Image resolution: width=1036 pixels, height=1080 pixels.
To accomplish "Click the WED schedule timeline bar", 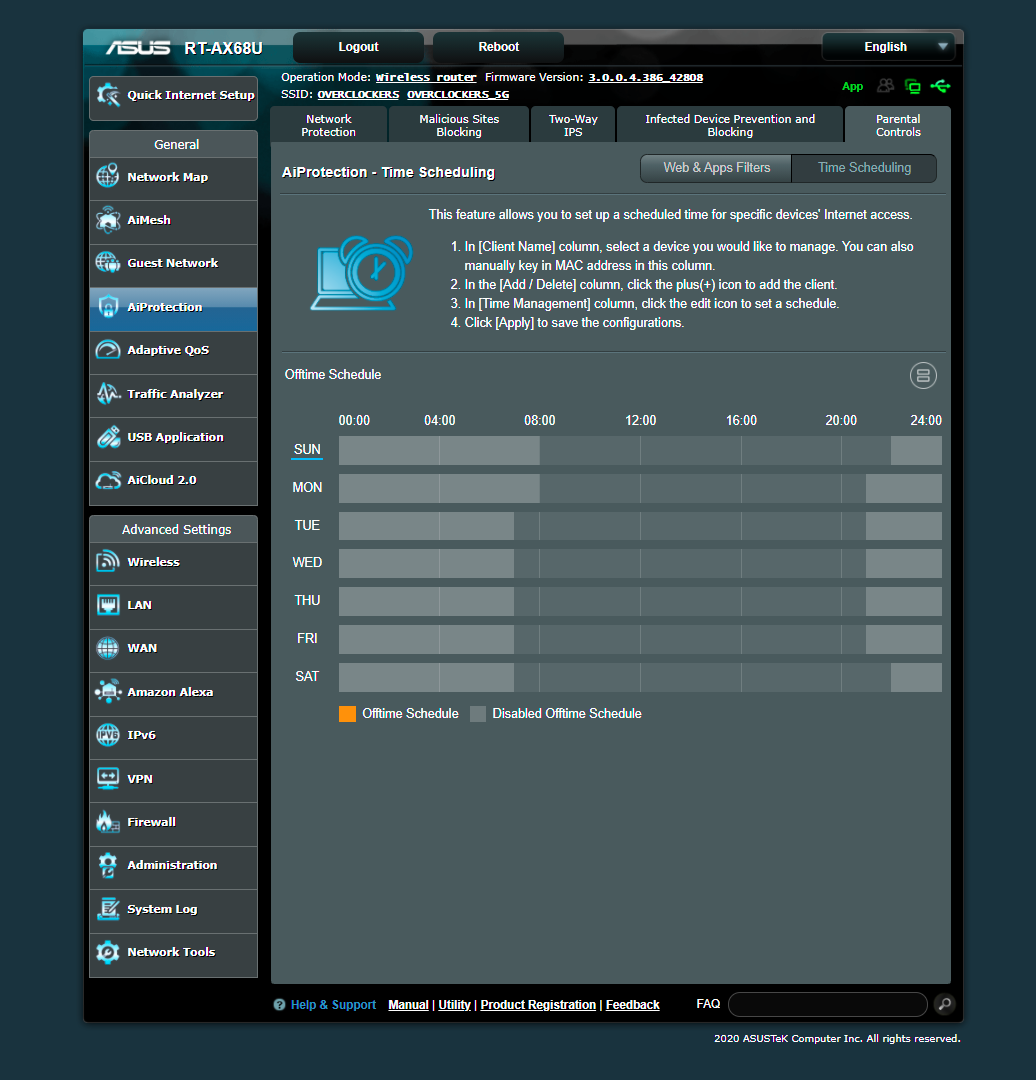I will 640,563.
